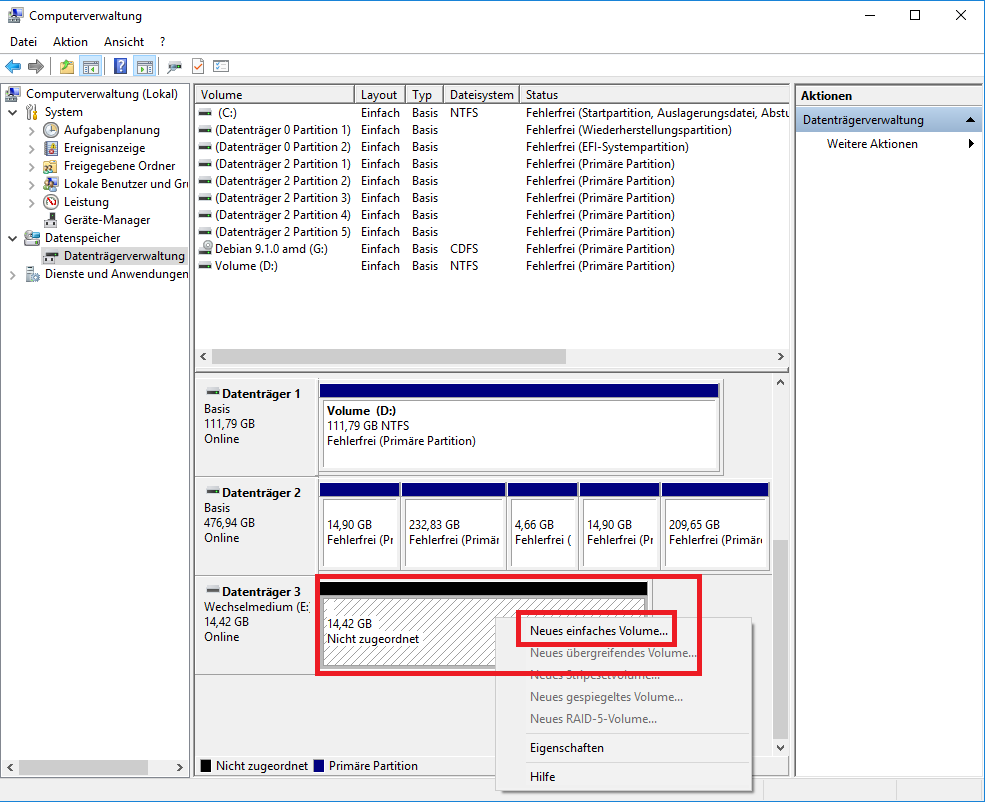
Task: Select Eigenschaften in the context menu
Action: coord(566,748)
